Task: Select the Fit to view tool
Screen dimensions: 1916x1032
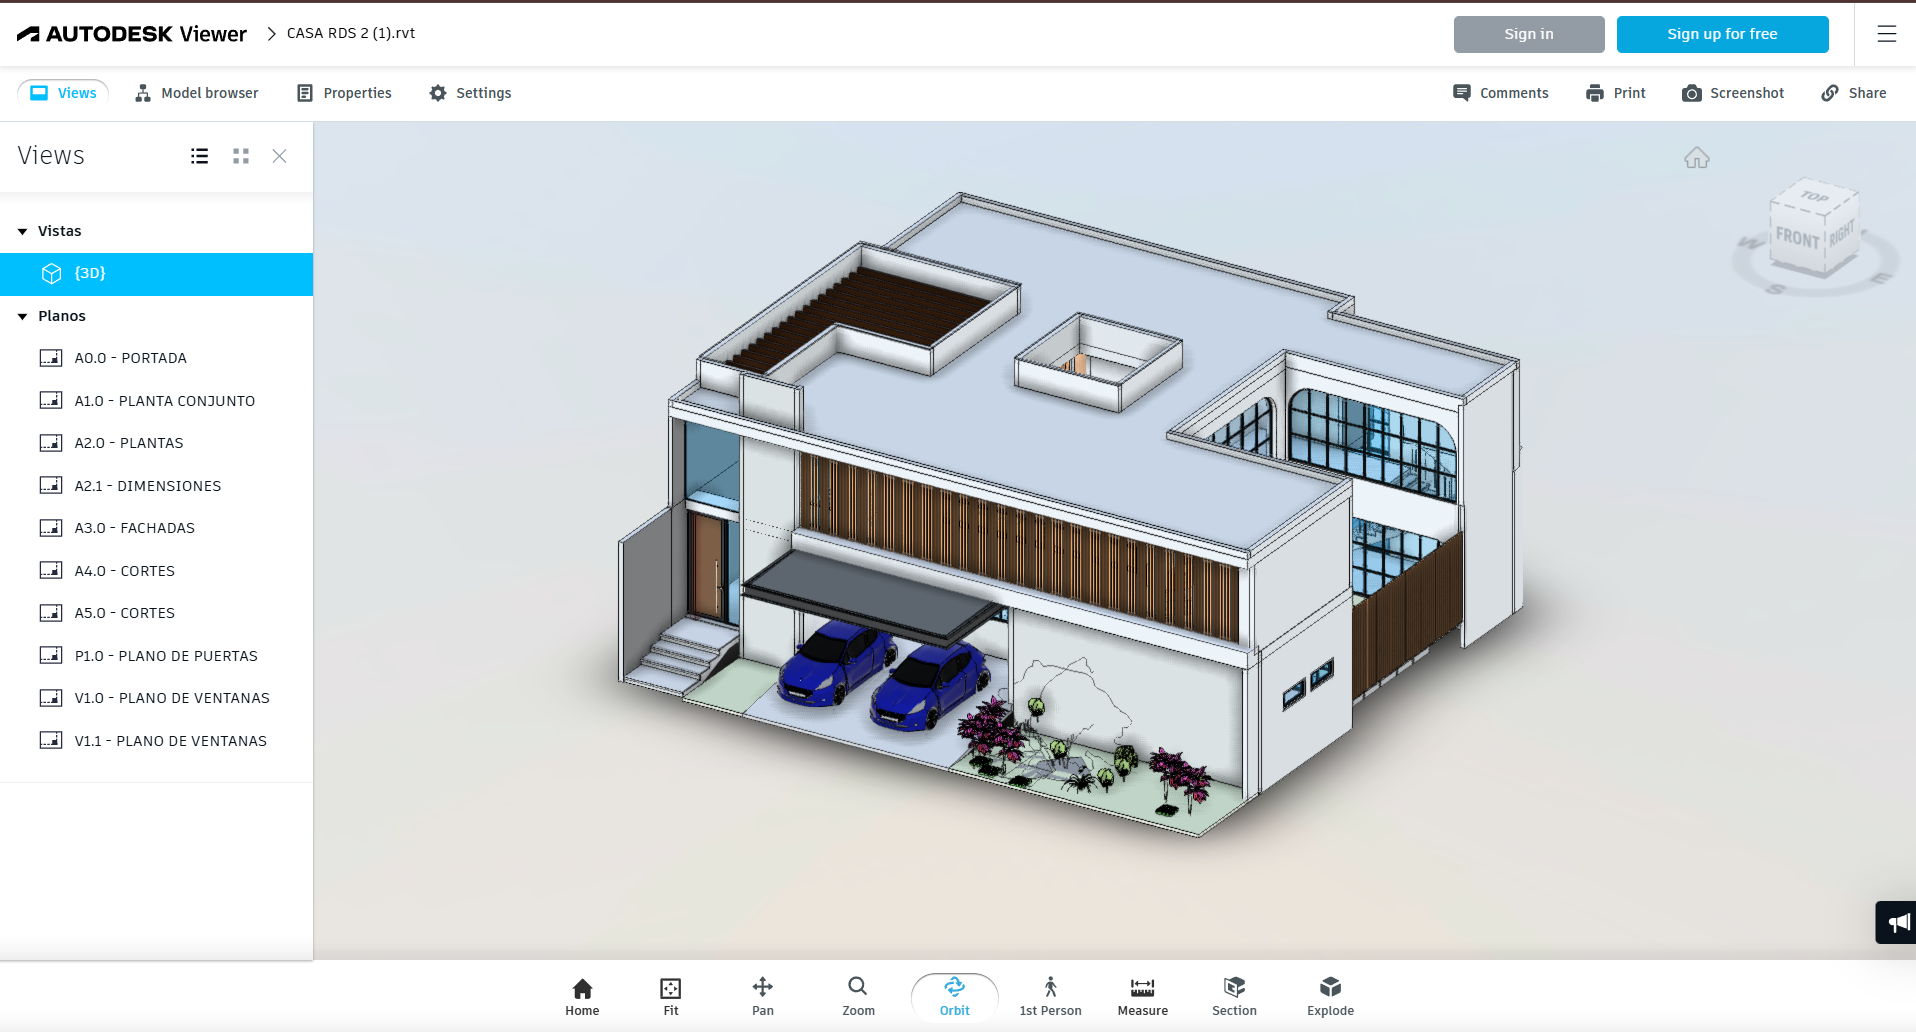Action: pyautogui.click(x=670, y=997)
